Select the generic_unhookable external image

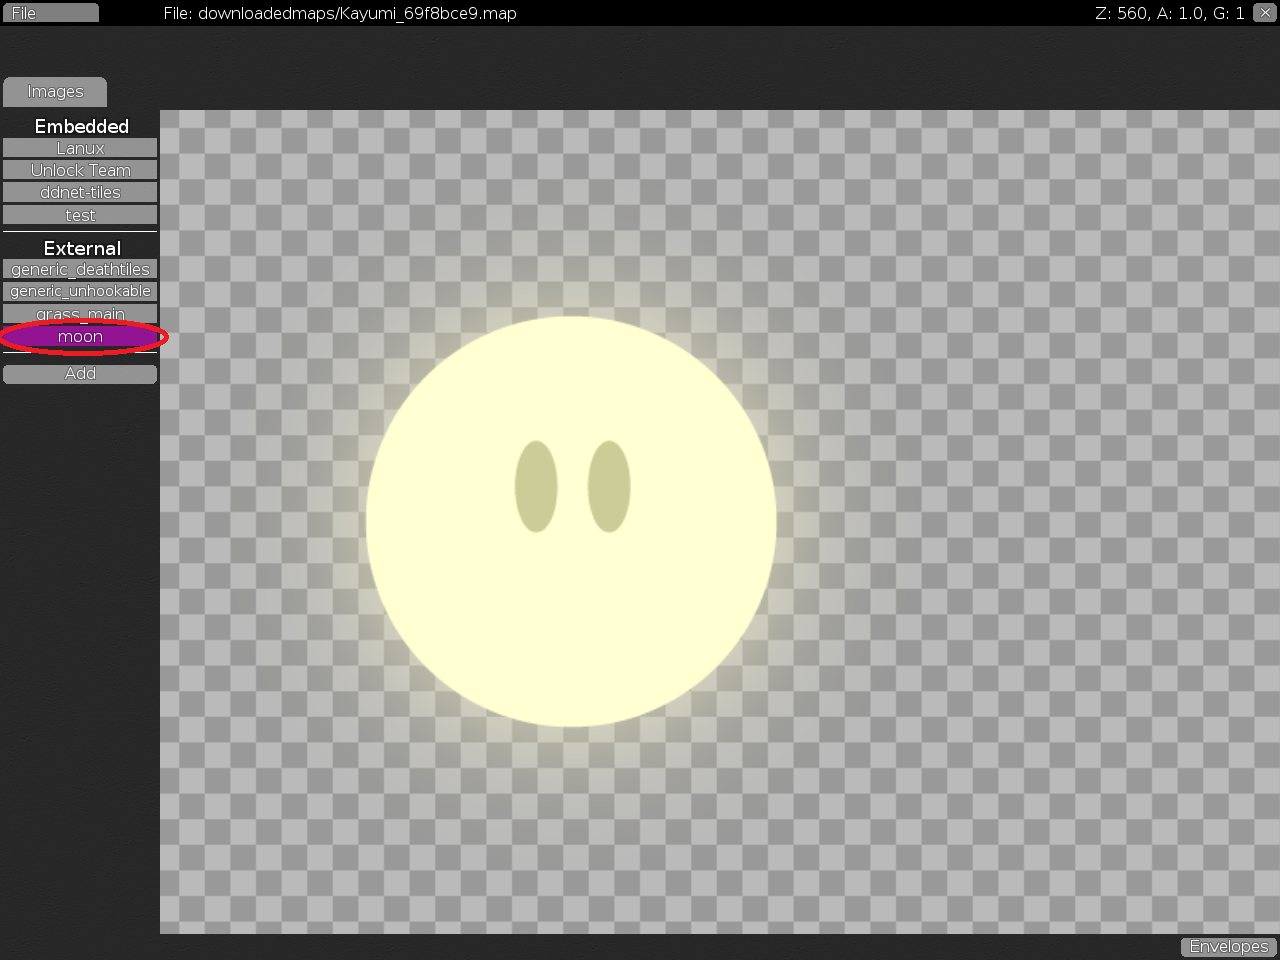[80, 291]
